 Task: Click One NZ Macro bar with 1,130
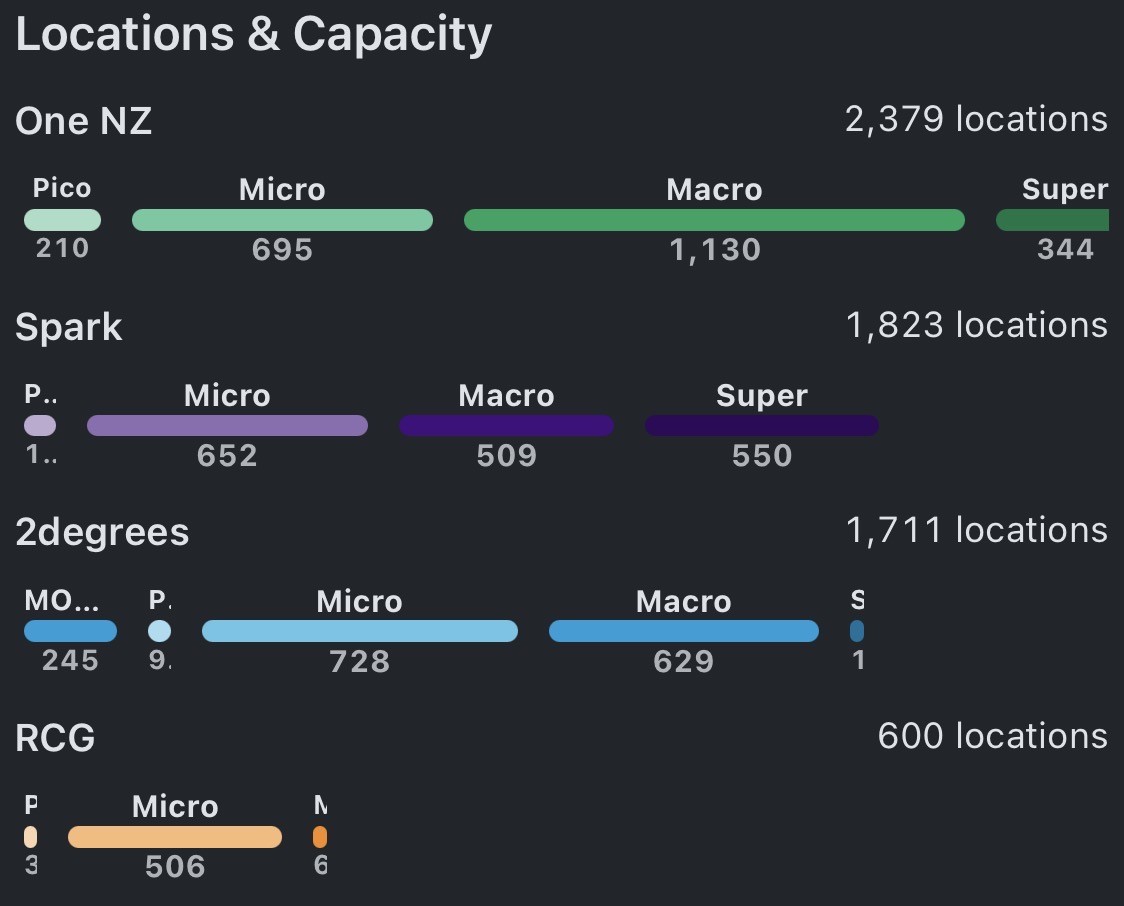click(x=714, y=220)
